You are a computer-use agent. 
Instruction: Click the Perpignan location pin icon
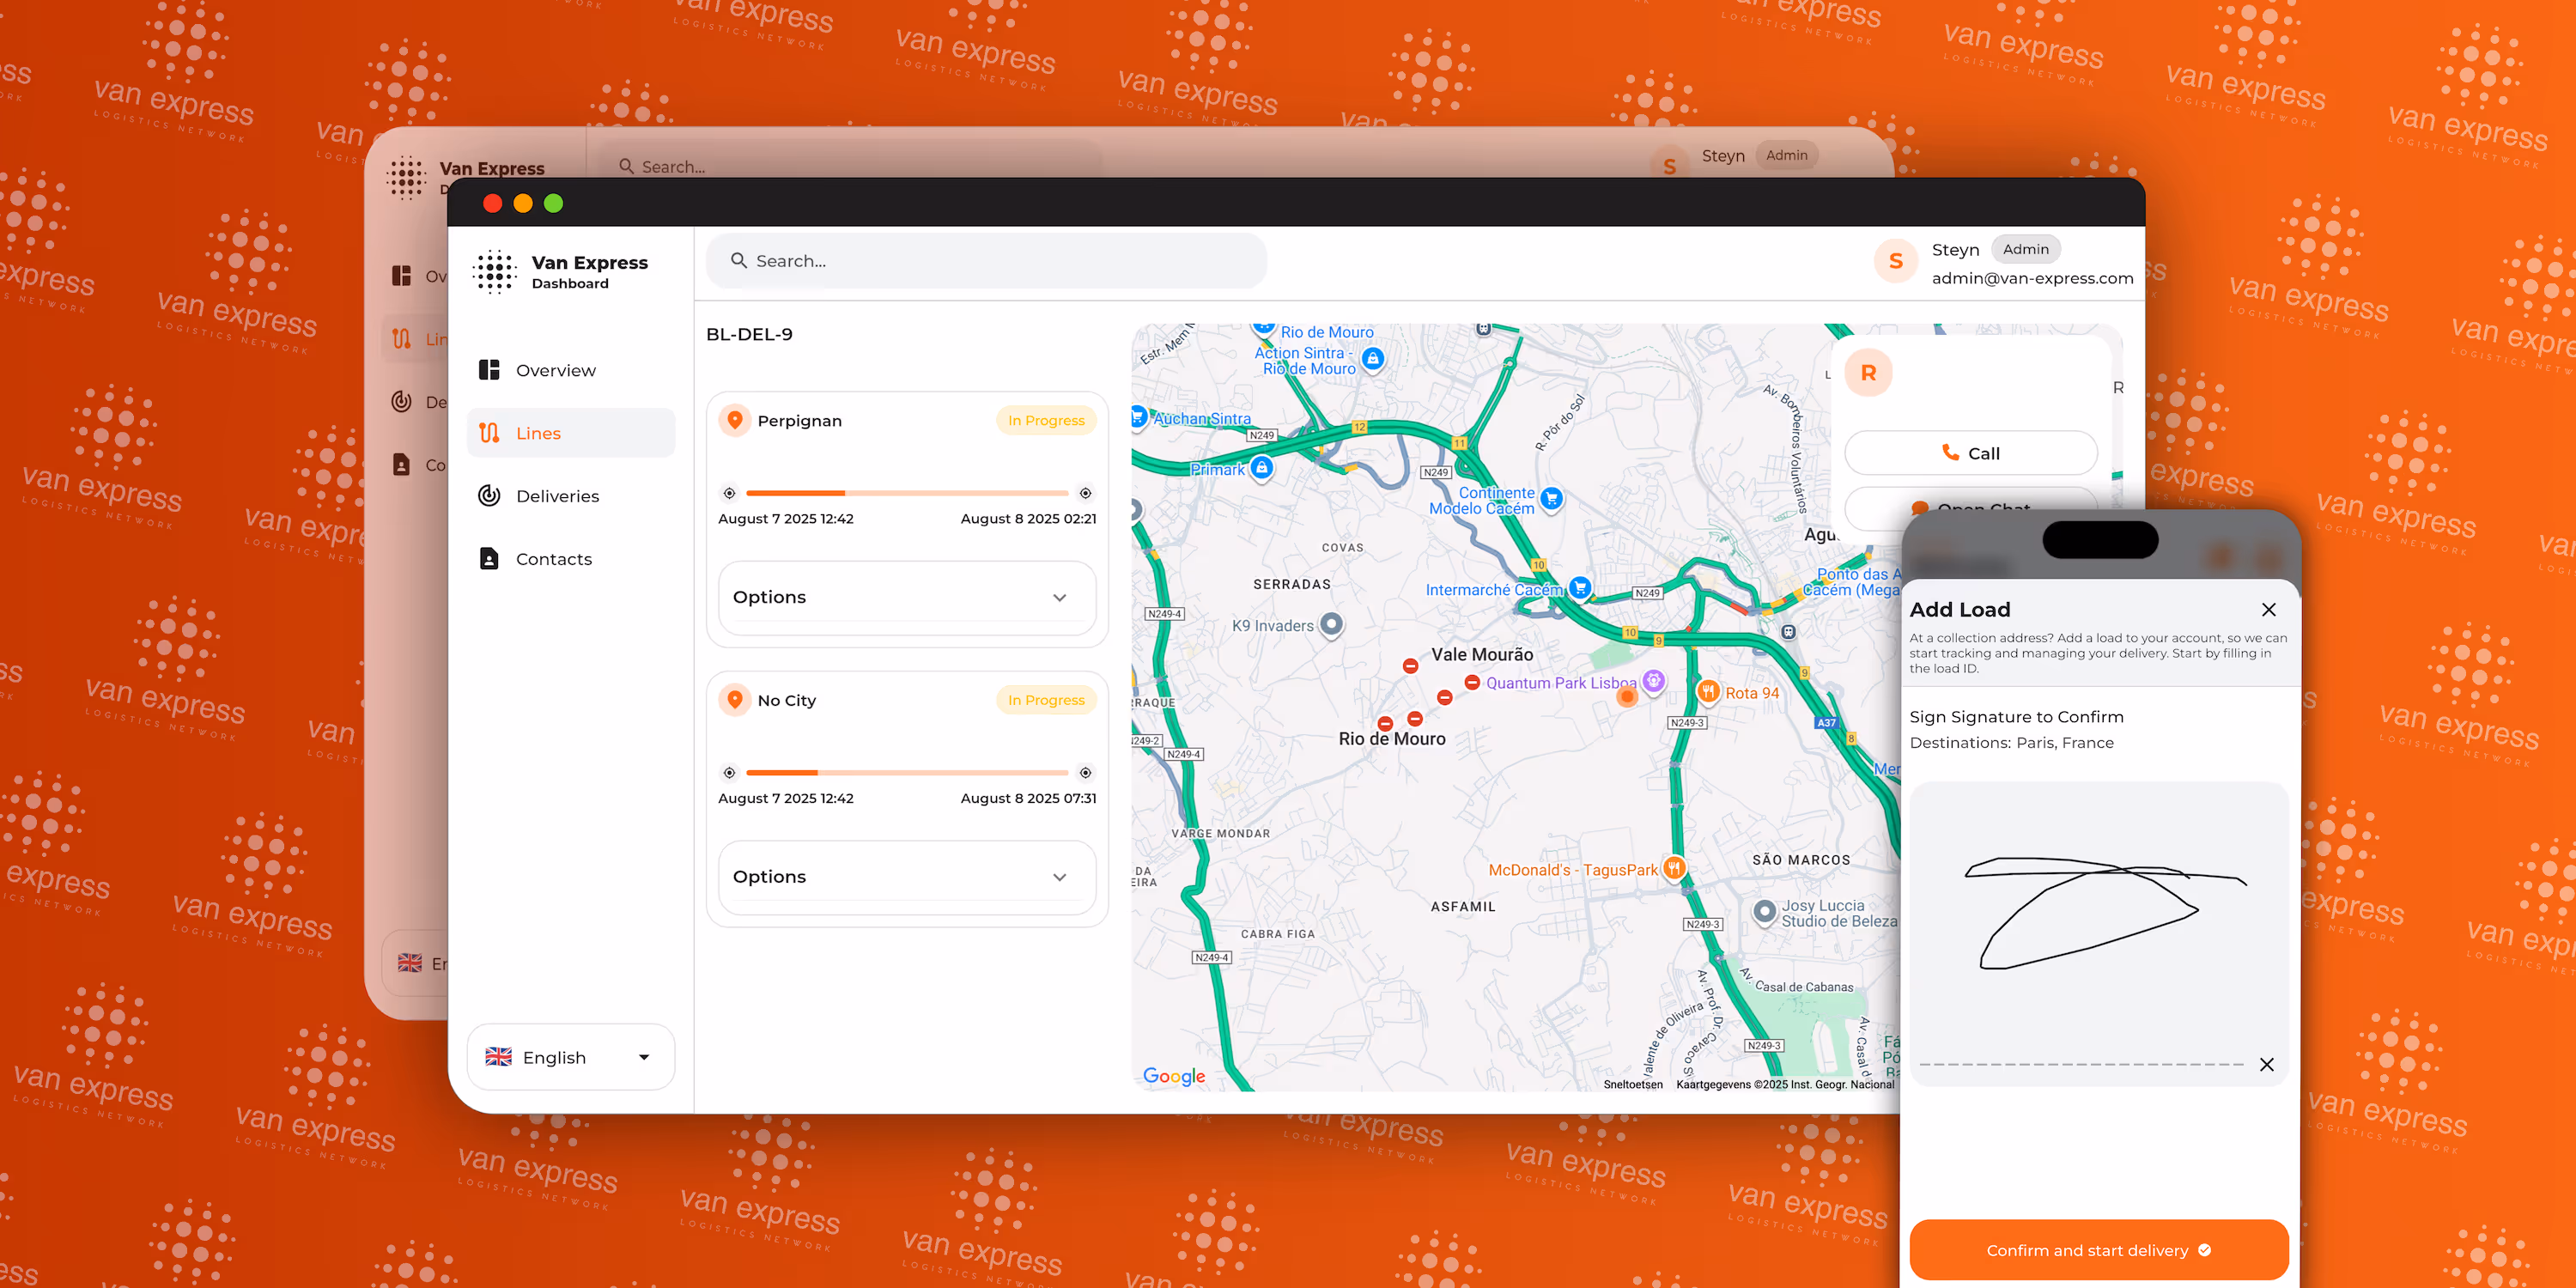pos(735,420)
